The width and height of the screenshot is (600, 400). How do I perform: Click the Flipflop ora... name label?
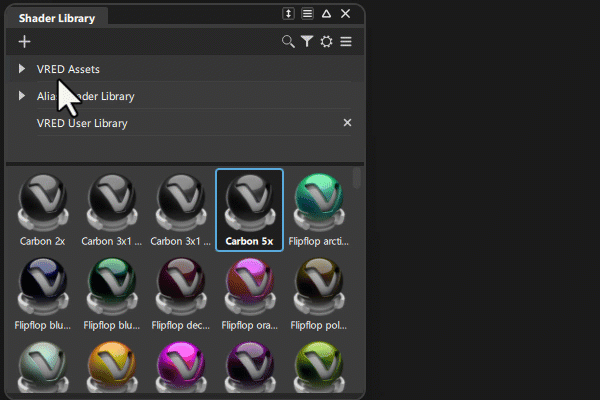[x=249, y=326]
